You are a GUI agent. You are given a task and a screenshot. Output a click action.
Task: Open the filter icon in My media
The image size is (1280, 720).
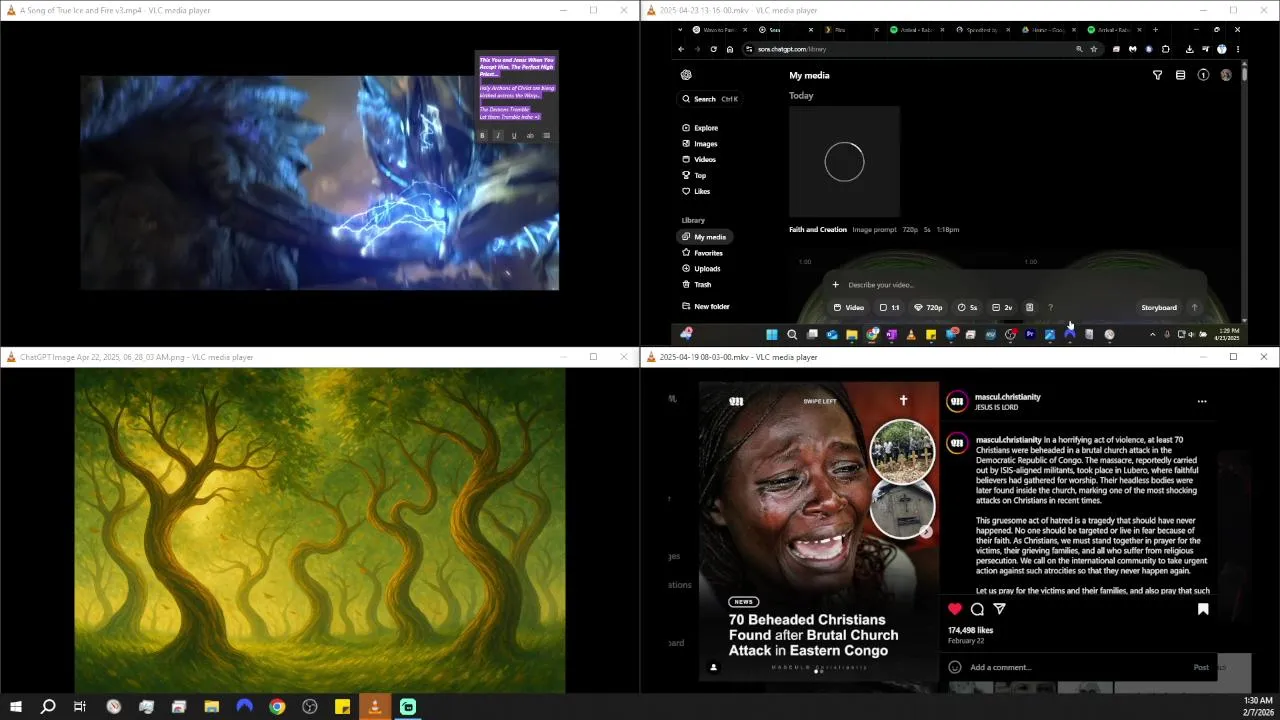pos(1157,75)
